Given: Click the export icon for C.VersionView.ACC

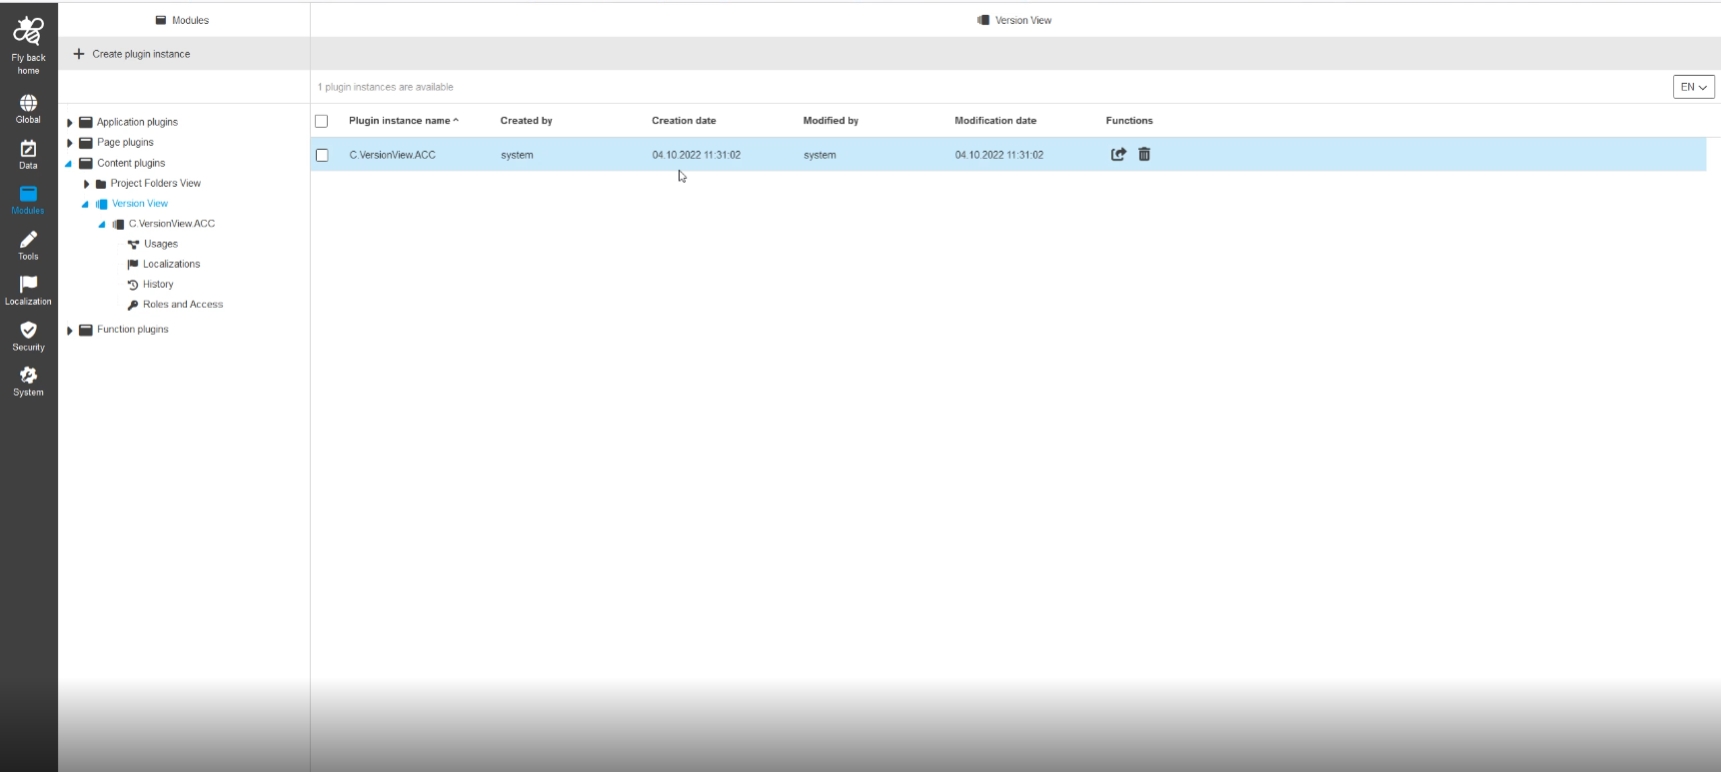Looking at the screenshot, I should click(1118, 154).
